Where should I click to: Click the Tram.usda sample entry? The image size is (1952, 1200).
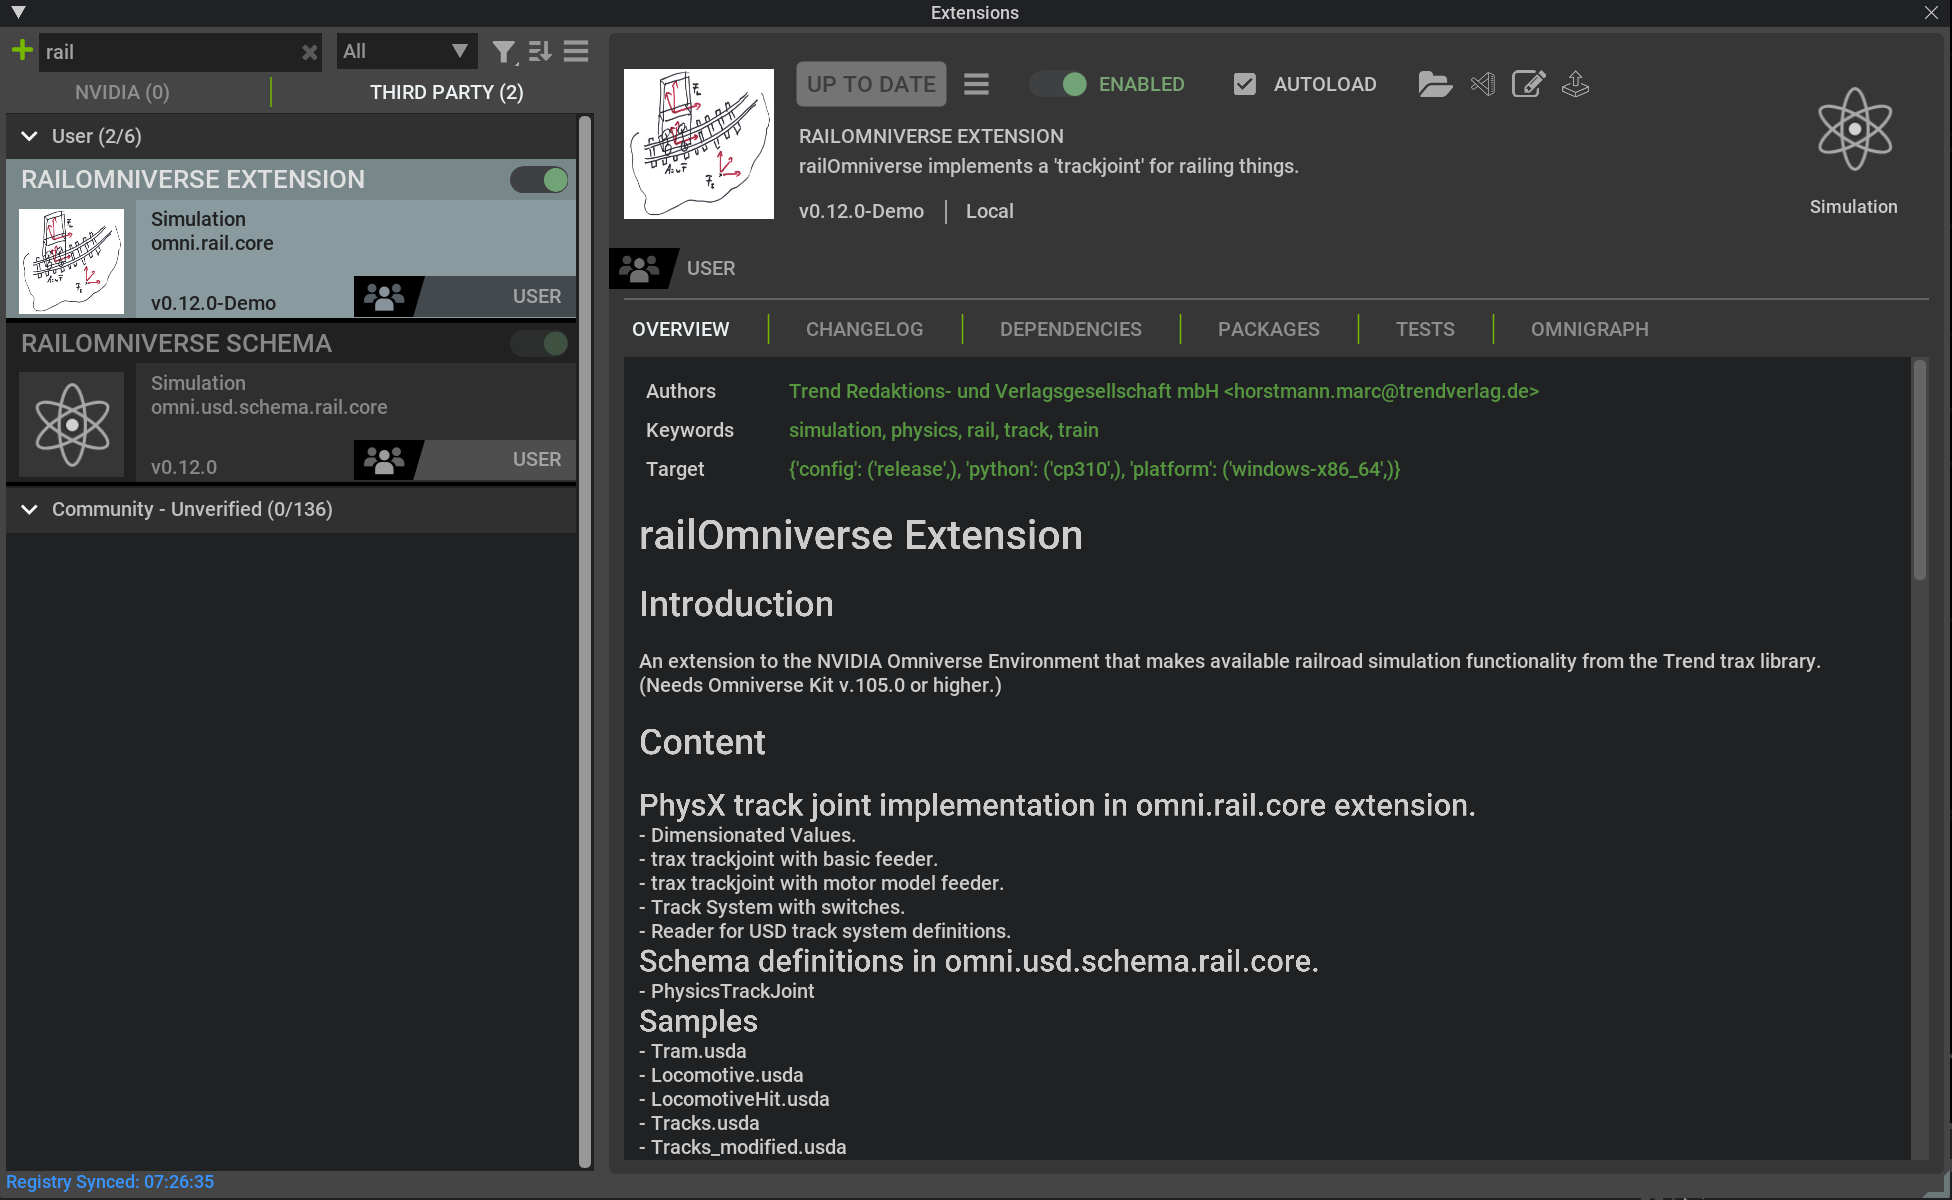[x=698, y=1051]
